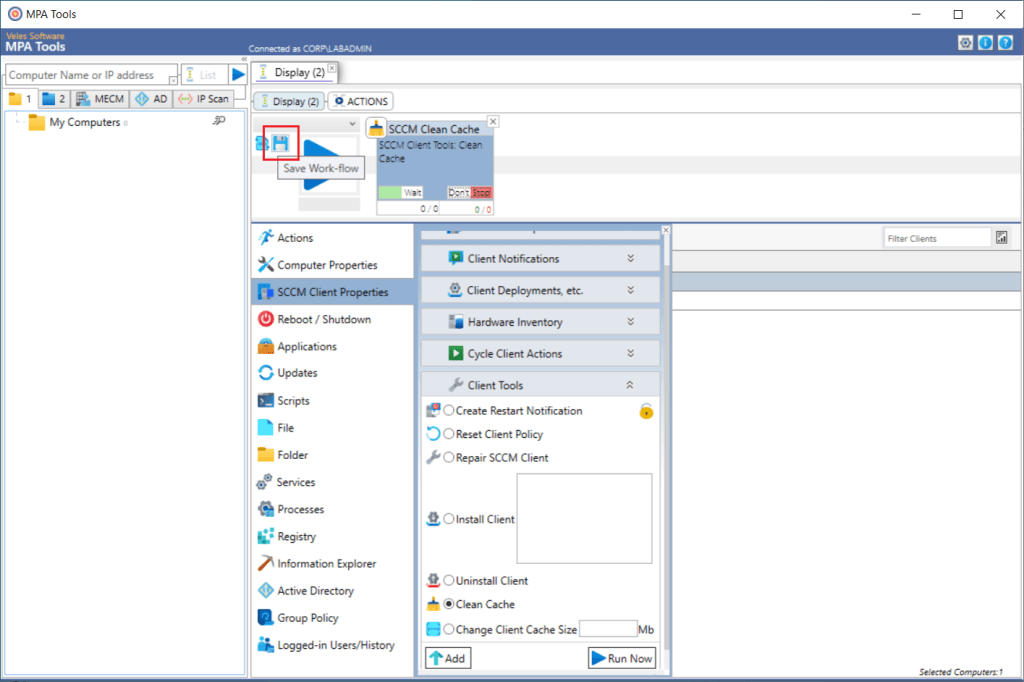This screenshot has height=682, width=1024.
Task: Open the MECM tab
Action: [100, 99]
